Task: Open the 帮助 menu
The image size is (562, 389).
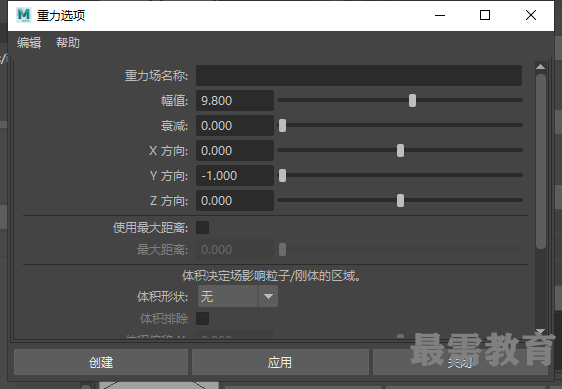Action: [x=68, y=43]
